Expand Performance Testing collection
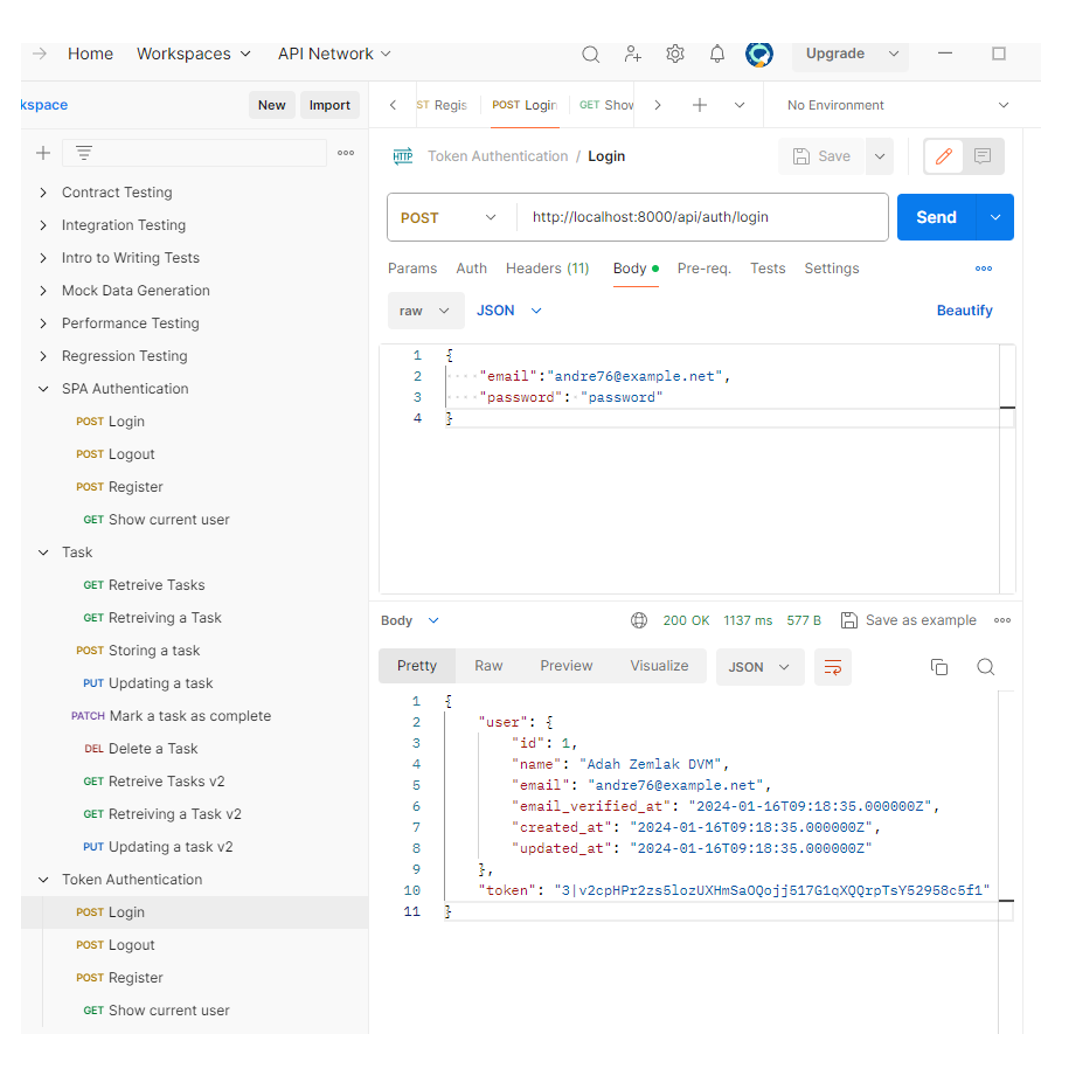 (x=43, y=324)
